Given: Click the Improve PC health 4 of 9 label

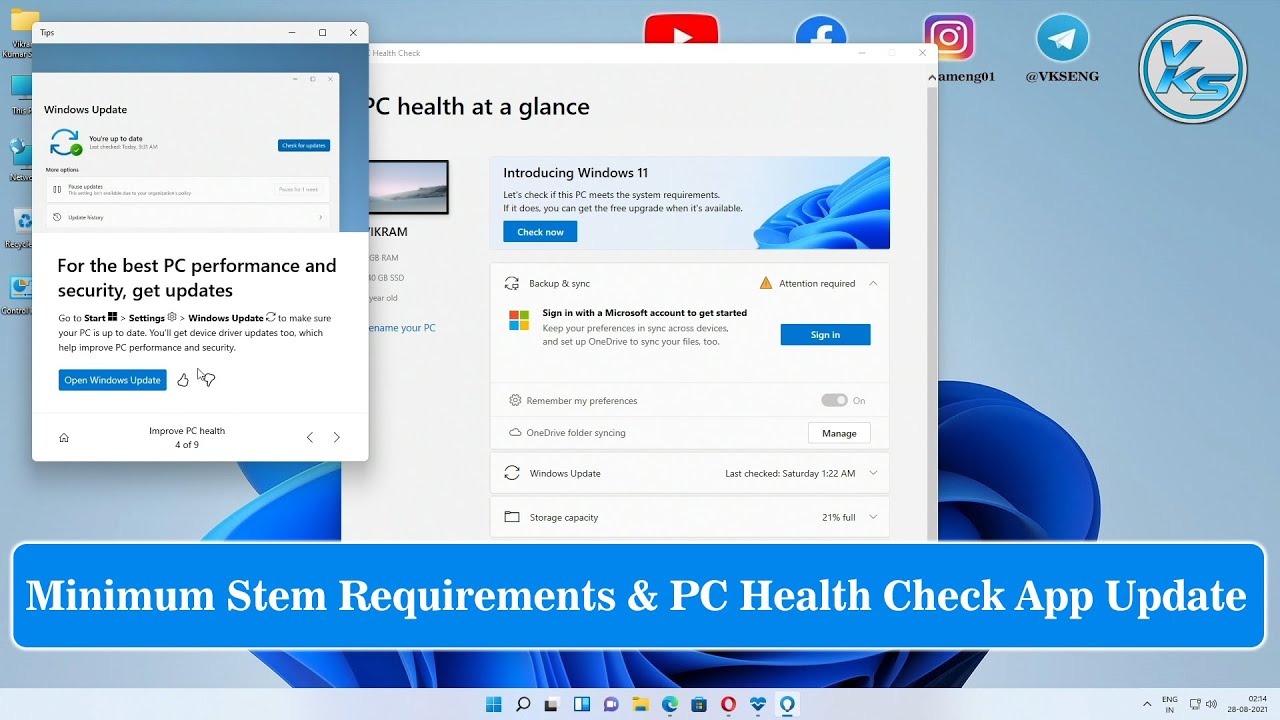Looking at the screenshot, I should pyautogui.click(x=187, y=437).
